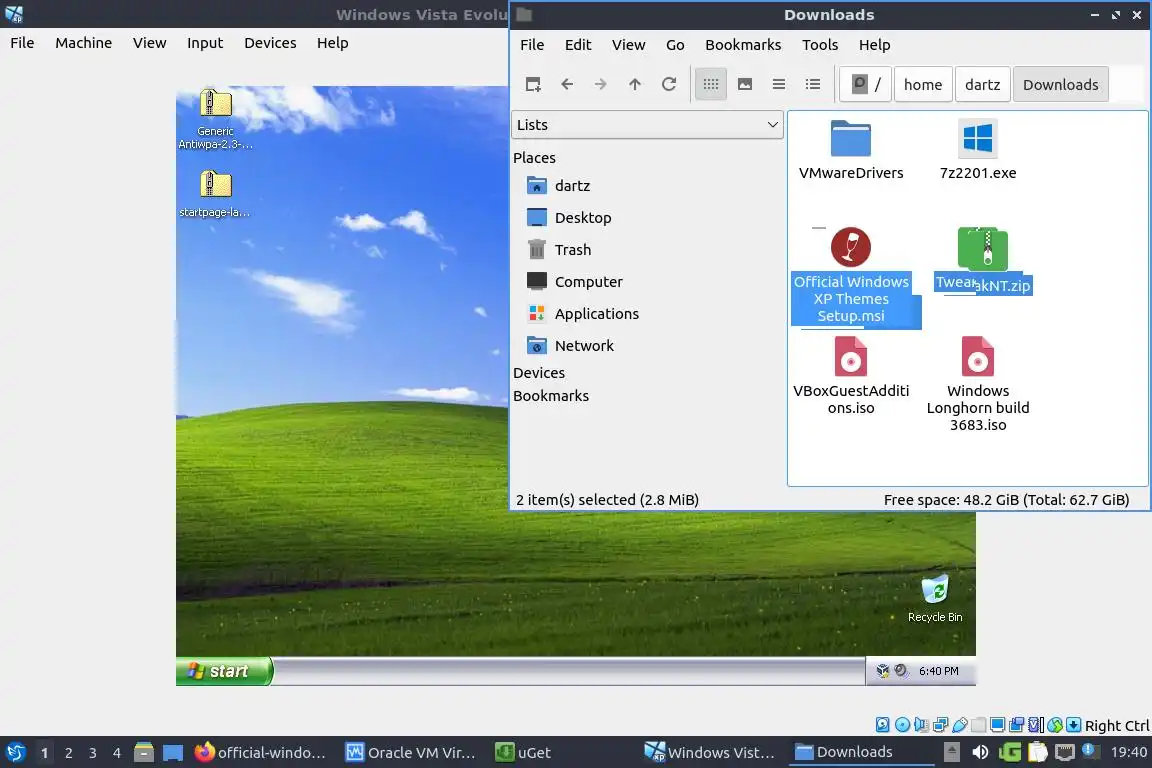
Task: Open Desktop in the Places sidebar
Action: point(569,218)
